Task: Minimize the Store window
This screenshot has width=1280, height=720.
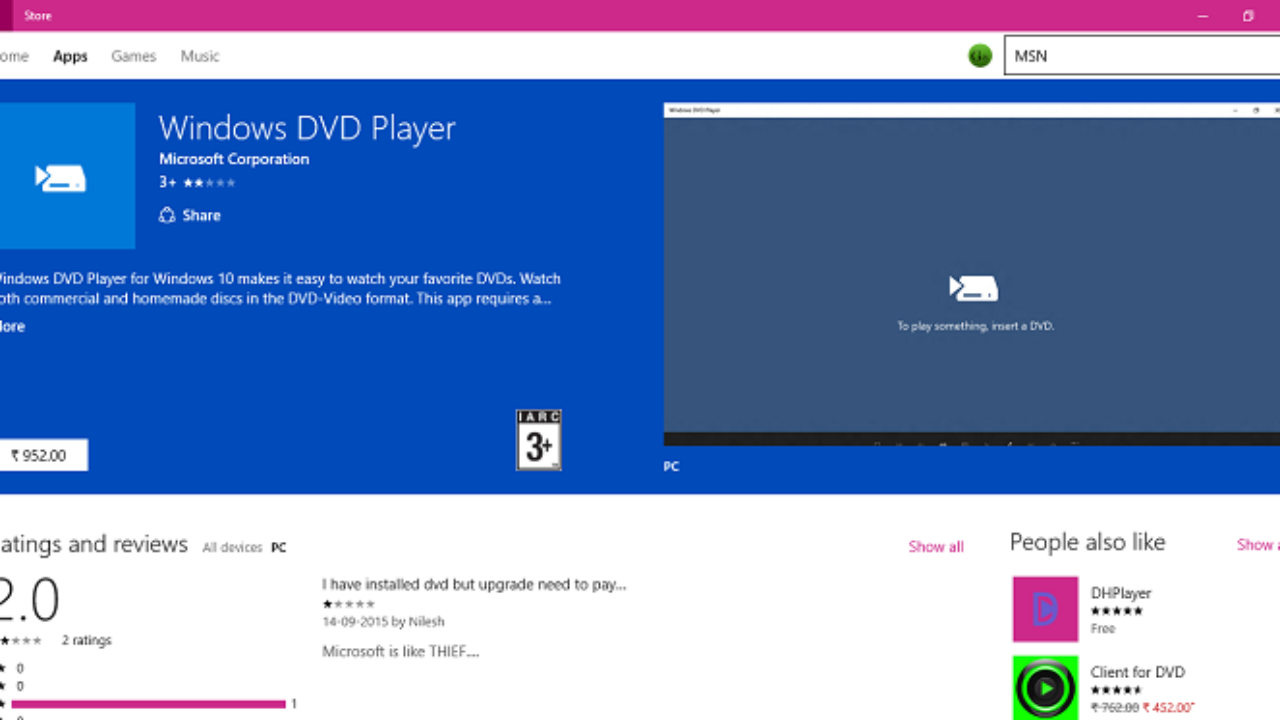Action: pyautogui.click(x=1201, y=16)
